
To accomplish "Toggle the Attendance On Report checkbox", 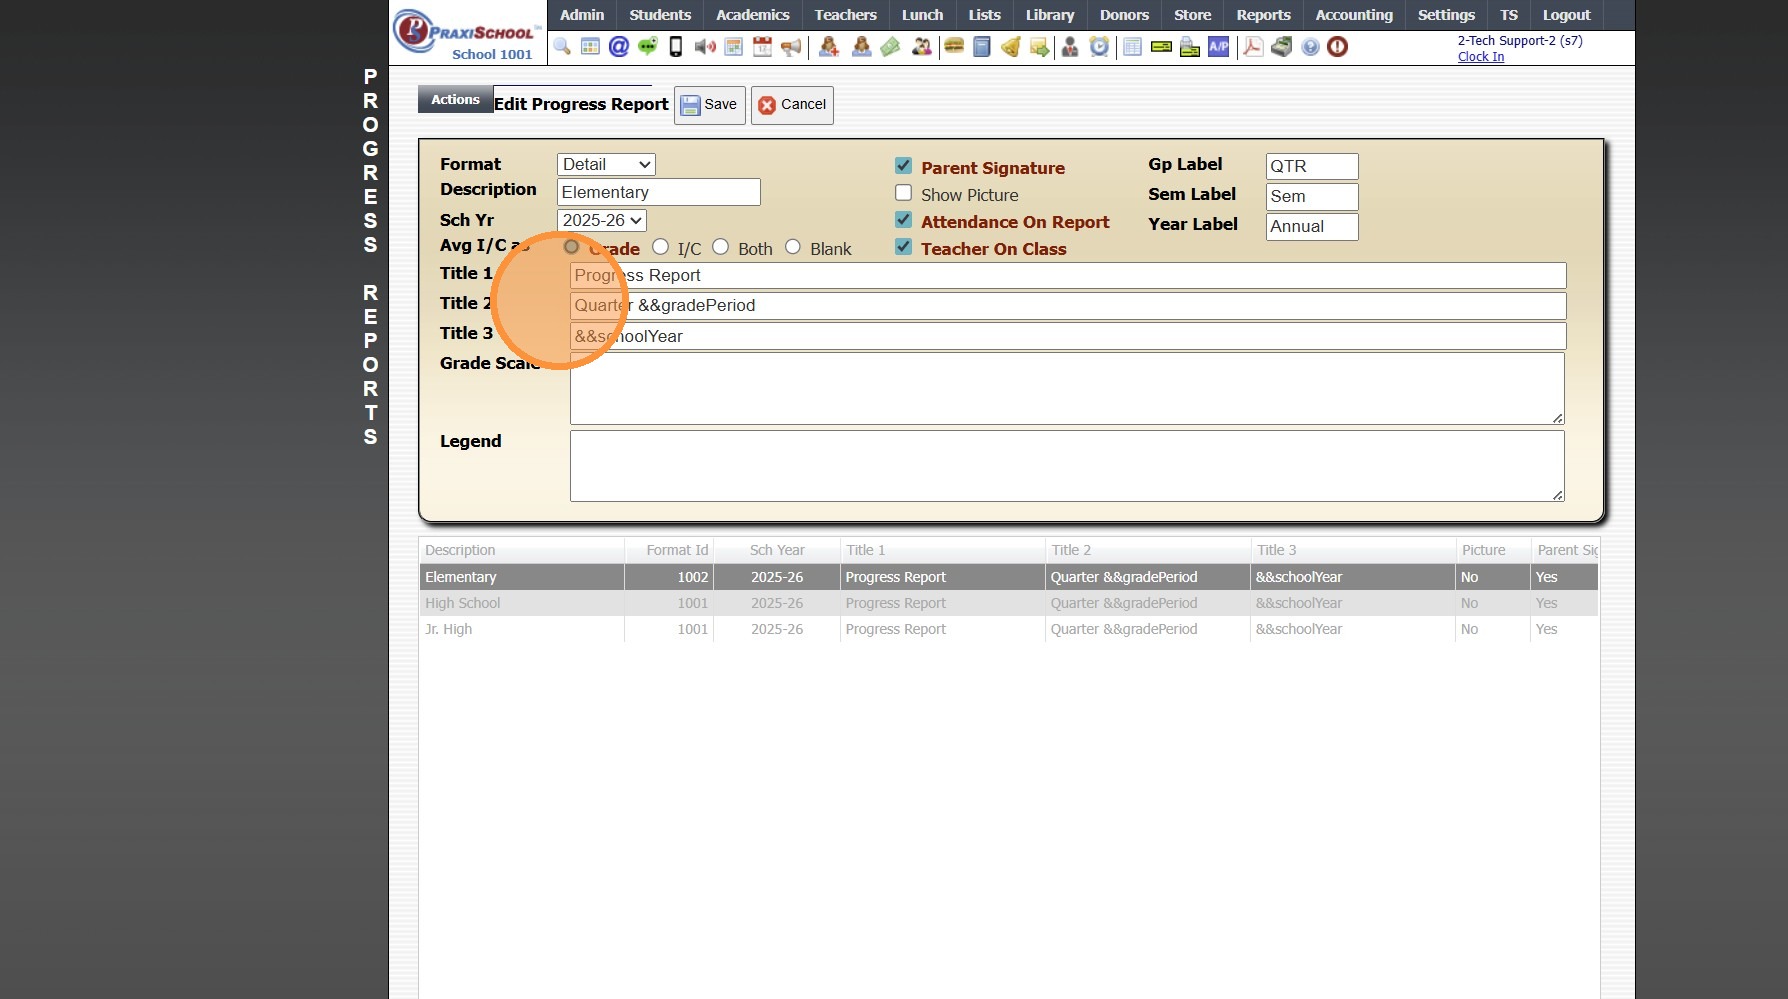I will [x=903, y=220].
